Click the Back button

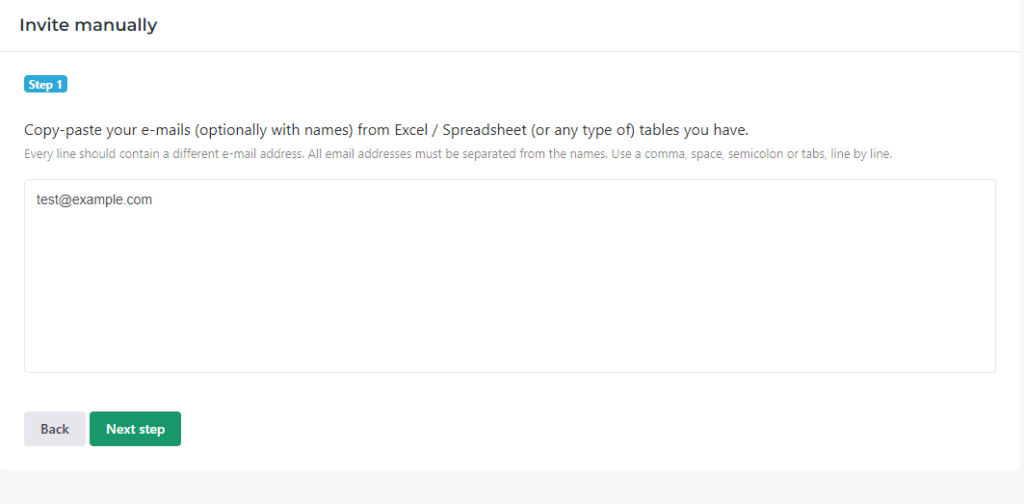pyautogui.click(x=54, y=429)
